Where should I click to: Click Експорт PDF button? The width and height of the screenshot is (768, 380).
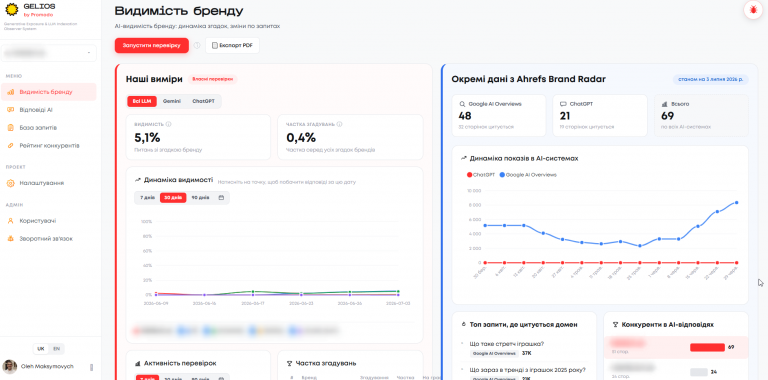point(232,46)
